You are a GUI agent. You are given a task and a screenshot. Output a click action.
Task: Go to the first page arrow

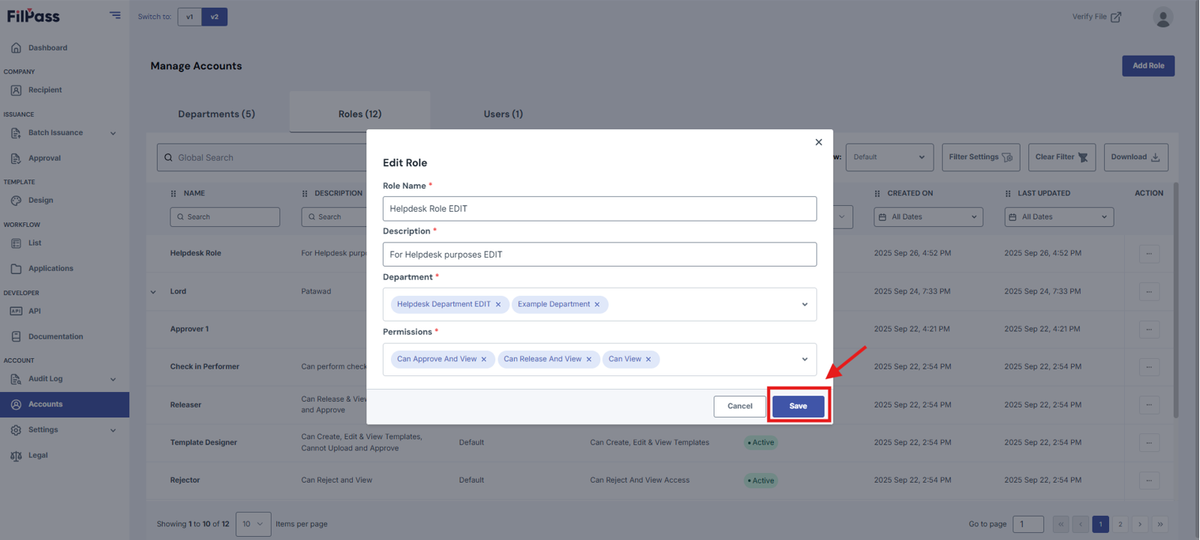click(1062, 524)
